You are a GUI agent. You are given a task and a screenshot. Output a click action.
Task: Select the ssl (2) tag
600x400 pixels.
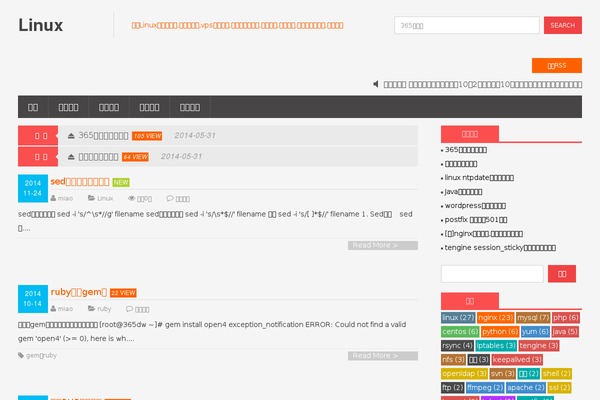tap(559, 388)
